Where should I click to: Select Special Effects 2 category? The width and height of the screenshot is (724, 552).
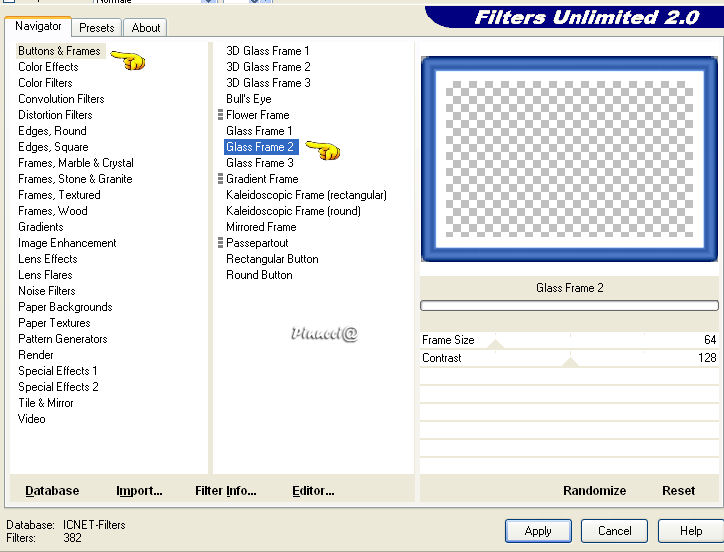point(58,387)
